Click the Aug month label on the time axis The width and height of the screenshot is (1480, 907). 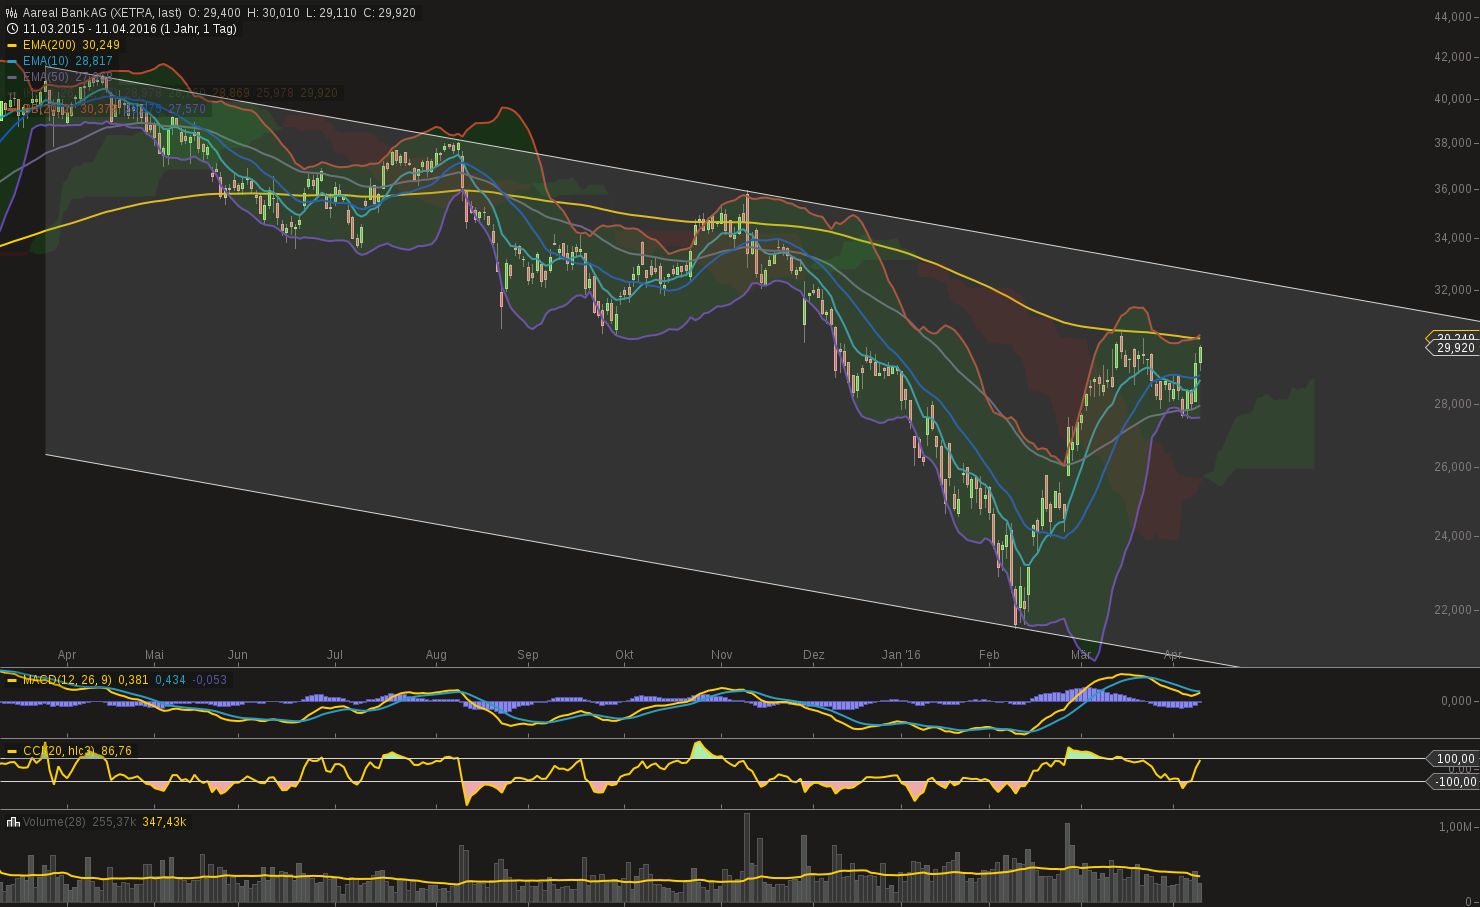[436, 655]
